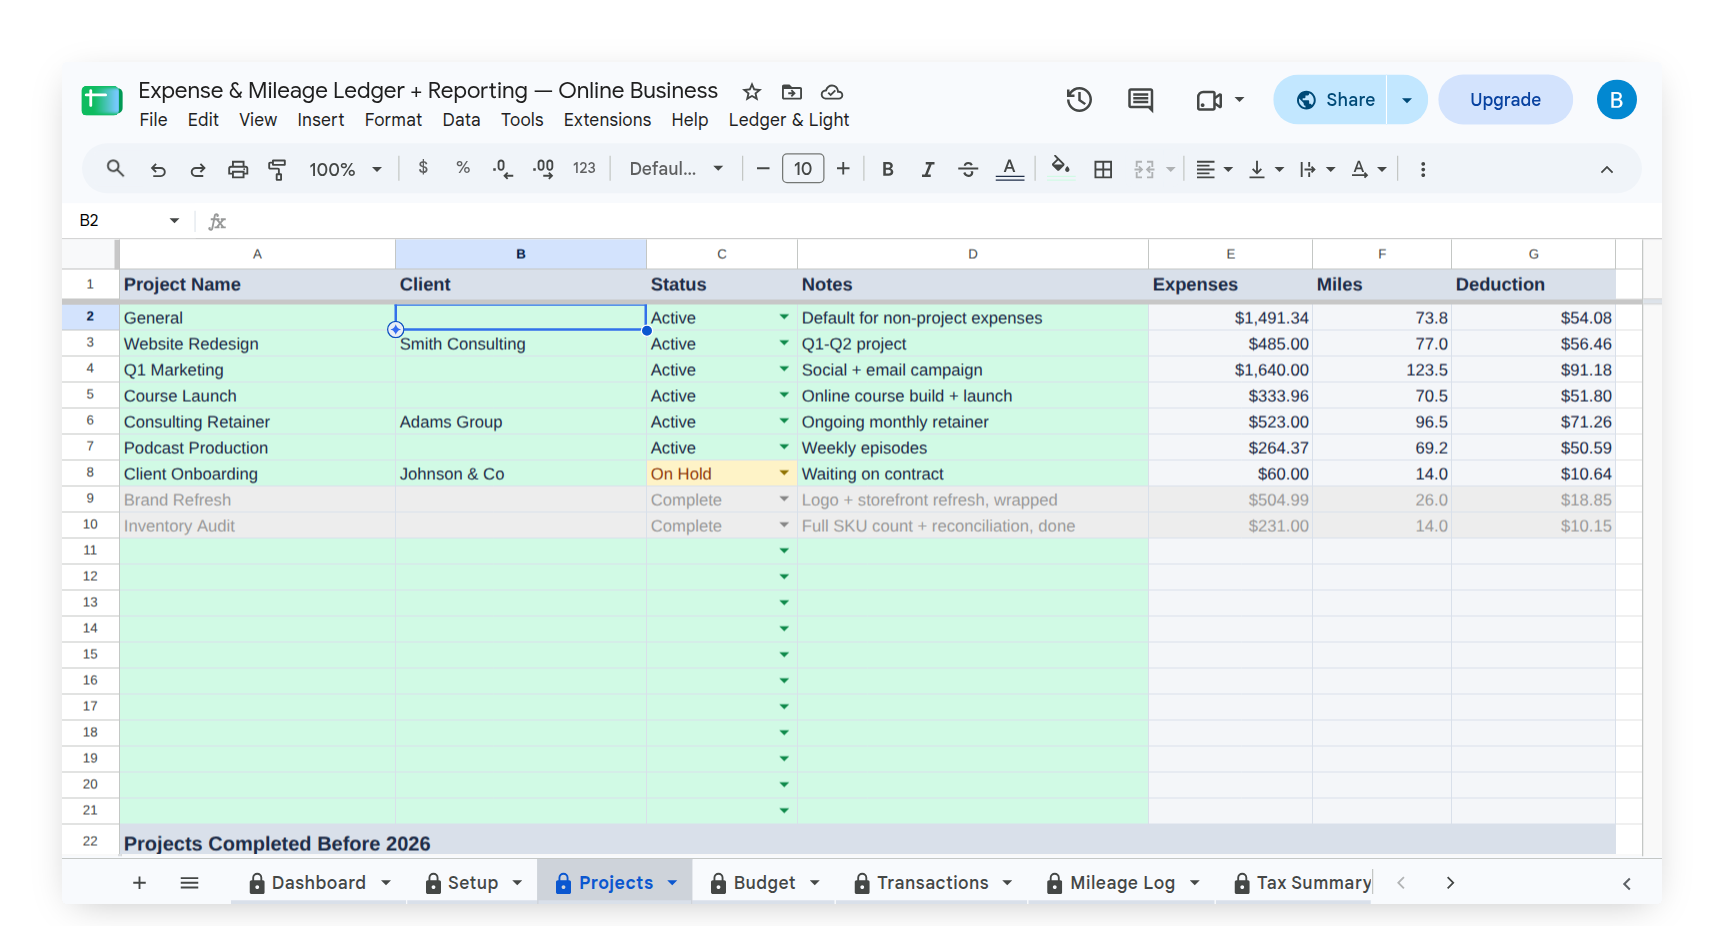Viewport: 1724px width, 926px height.
Task: Open Status dropdown for Client Onboarding row
Action: point(784,473)
